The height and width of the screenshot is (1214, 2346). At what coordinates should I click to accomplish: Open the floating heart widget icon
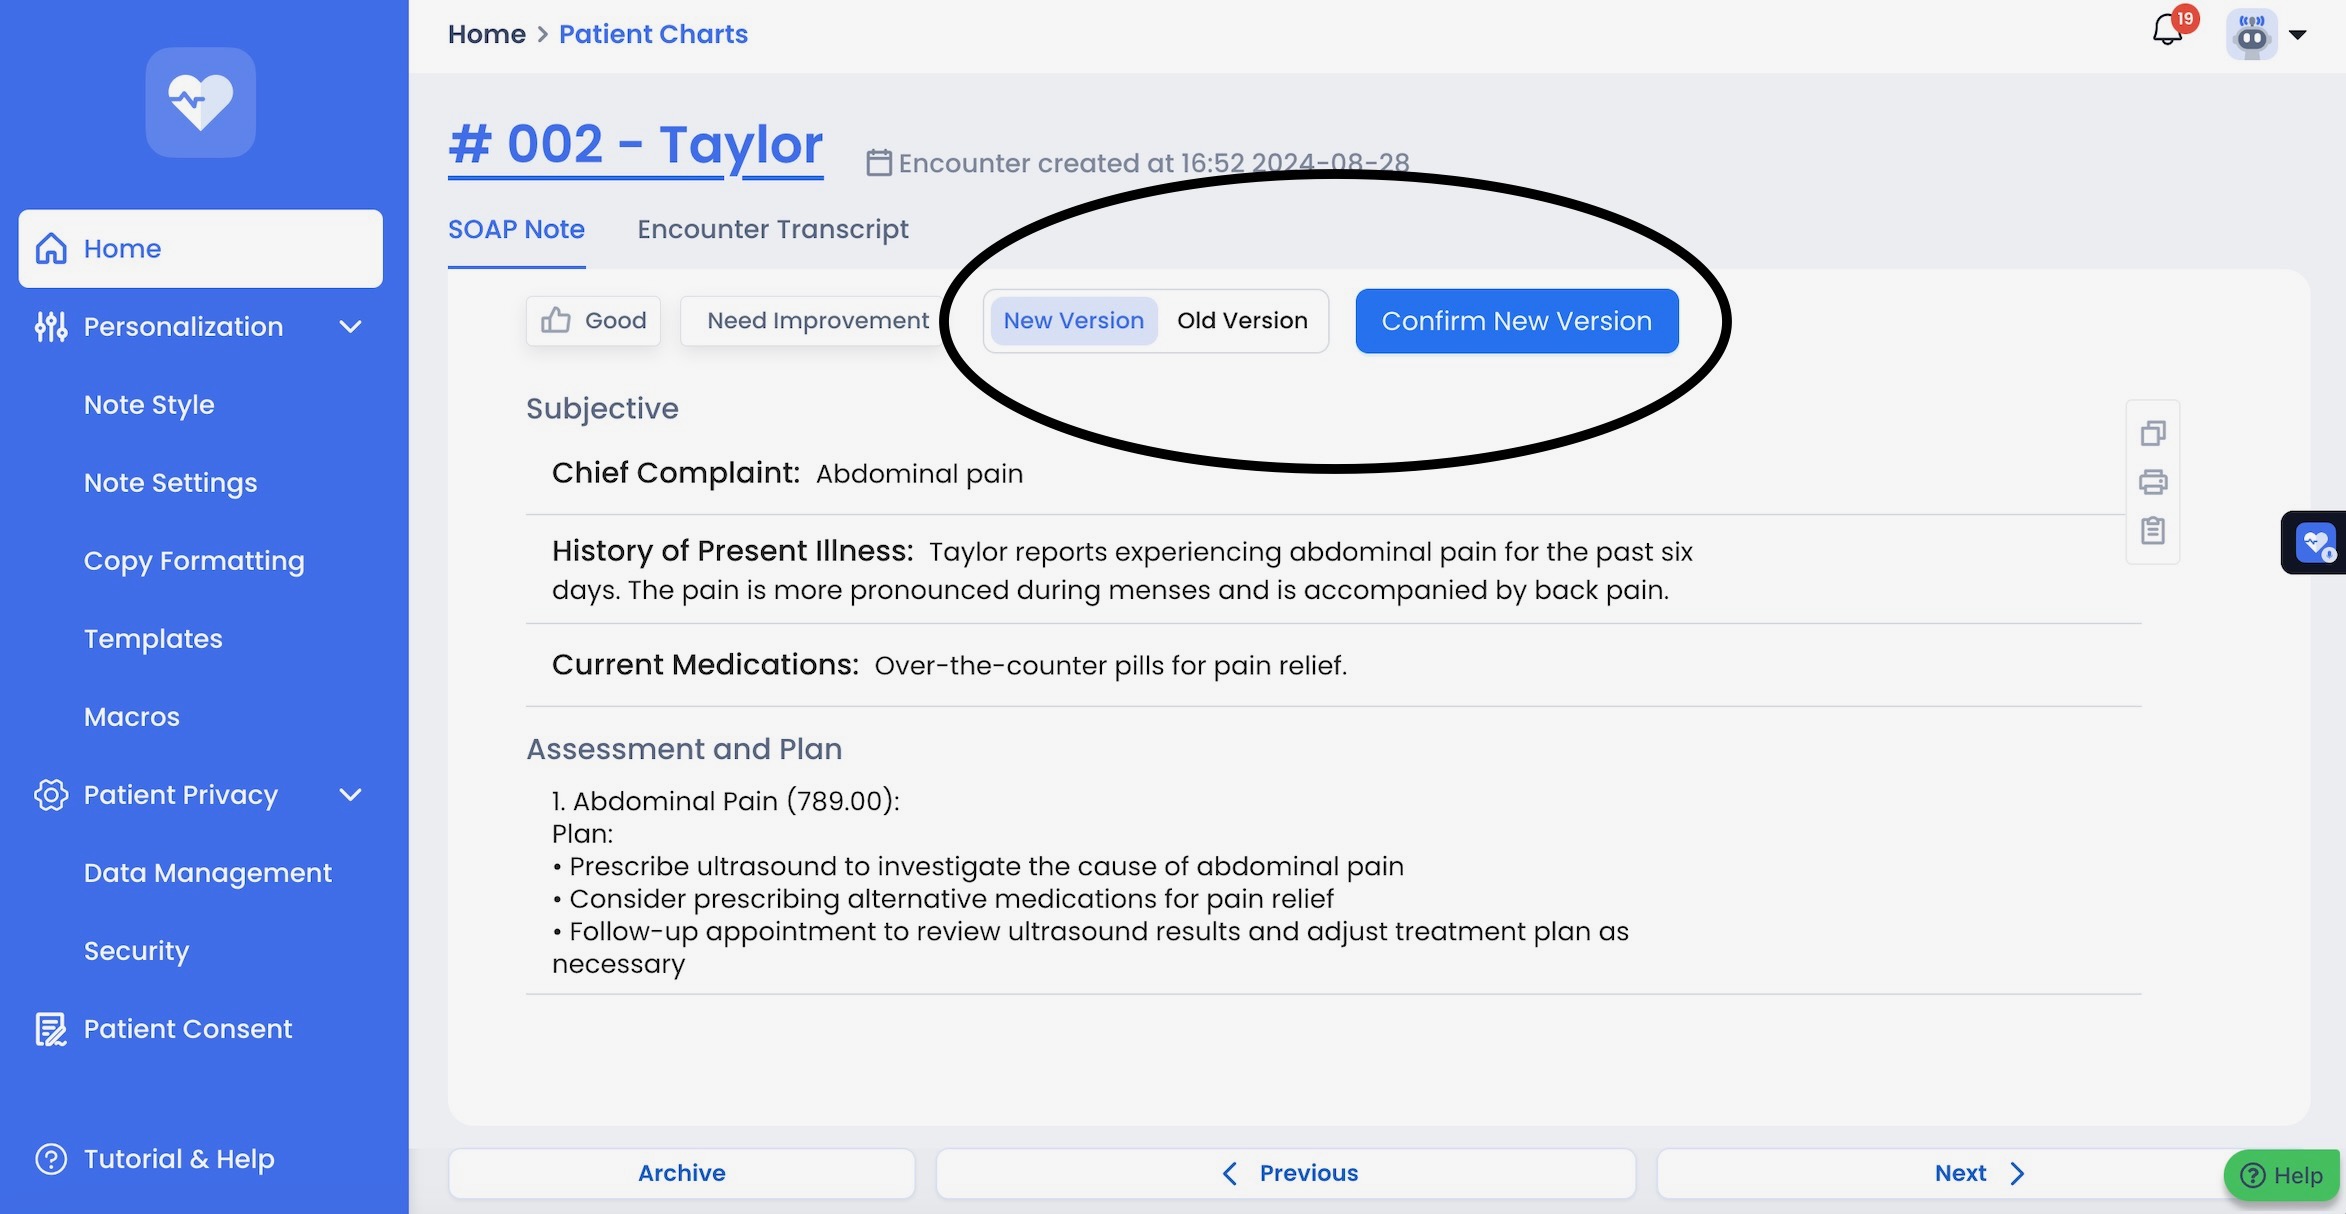coord(2315,543)
